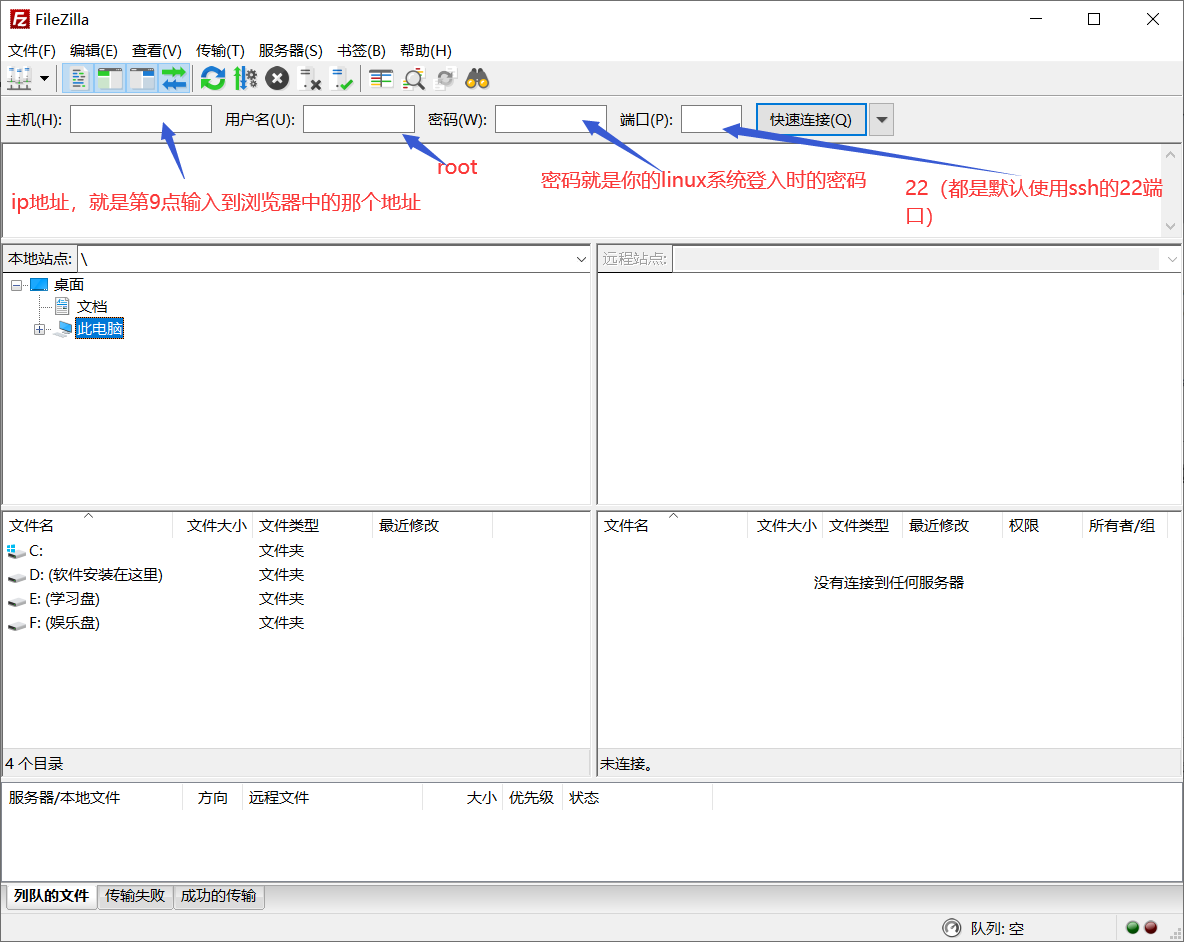Open the 帮助(H) menu
Screen dimensions: 1184x942
point(426,51)
